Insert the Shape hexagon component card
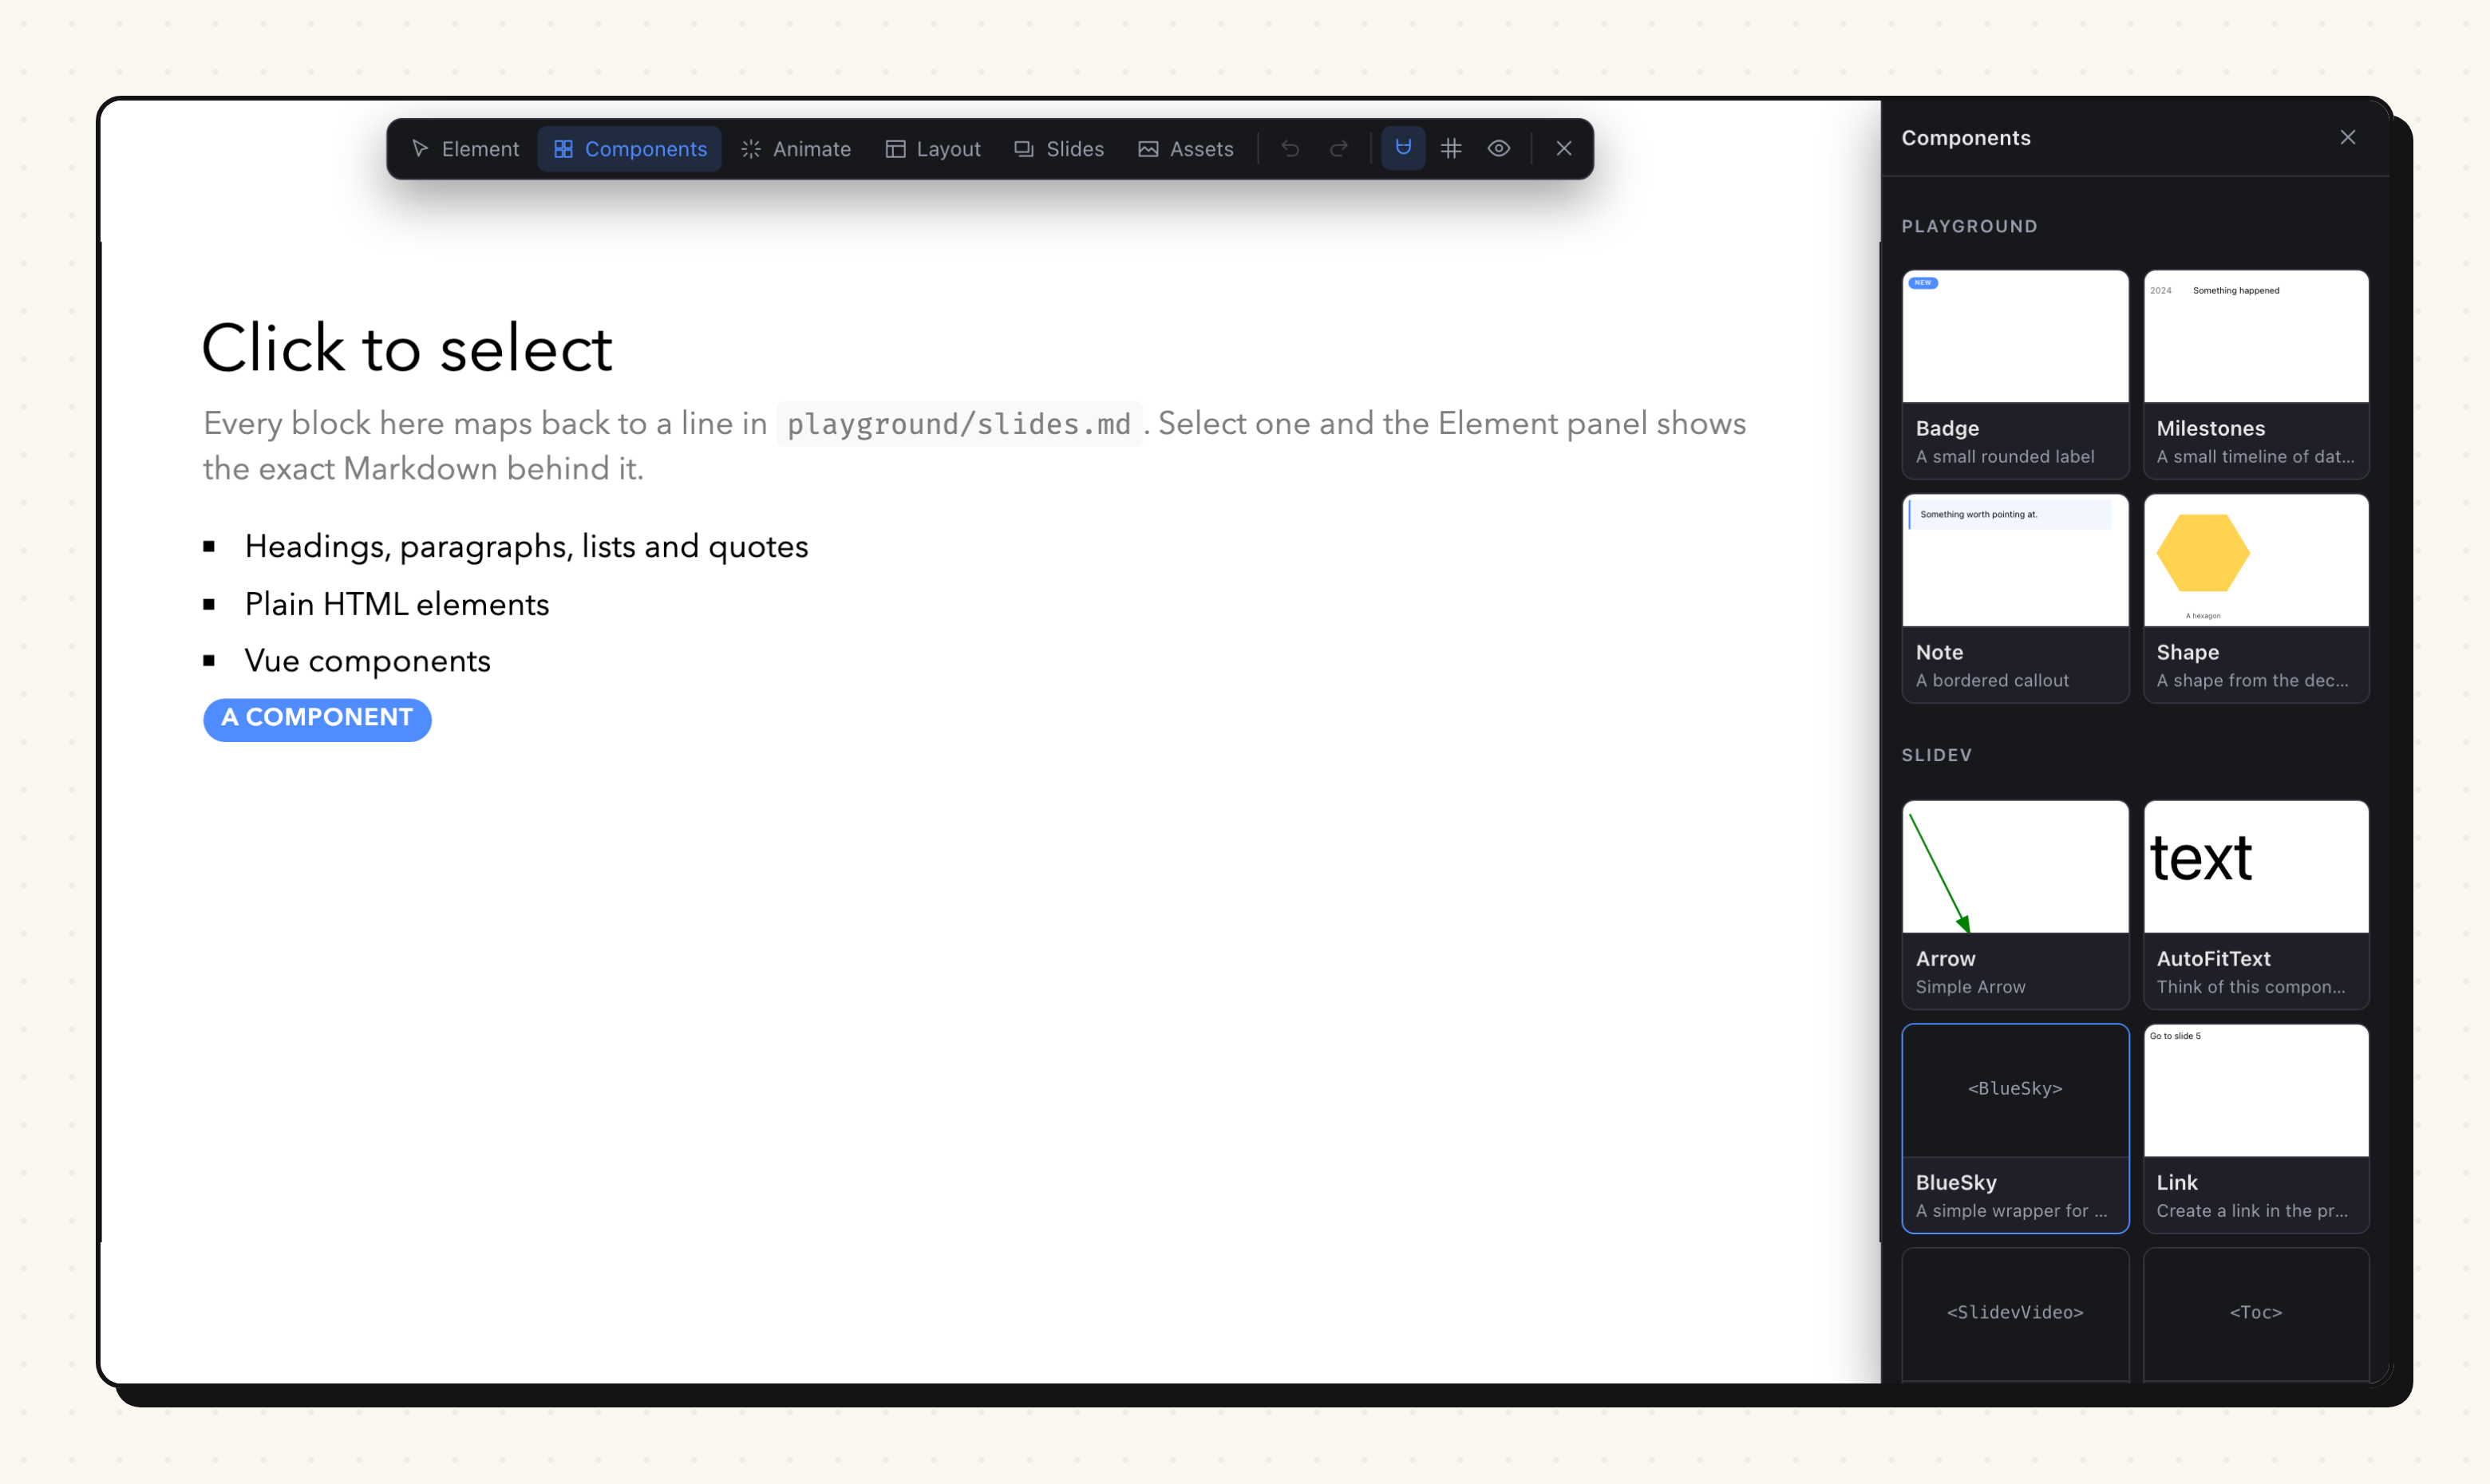Image resolution: width=2490 pixels, height=1484 pixels. coord(2256,598)
